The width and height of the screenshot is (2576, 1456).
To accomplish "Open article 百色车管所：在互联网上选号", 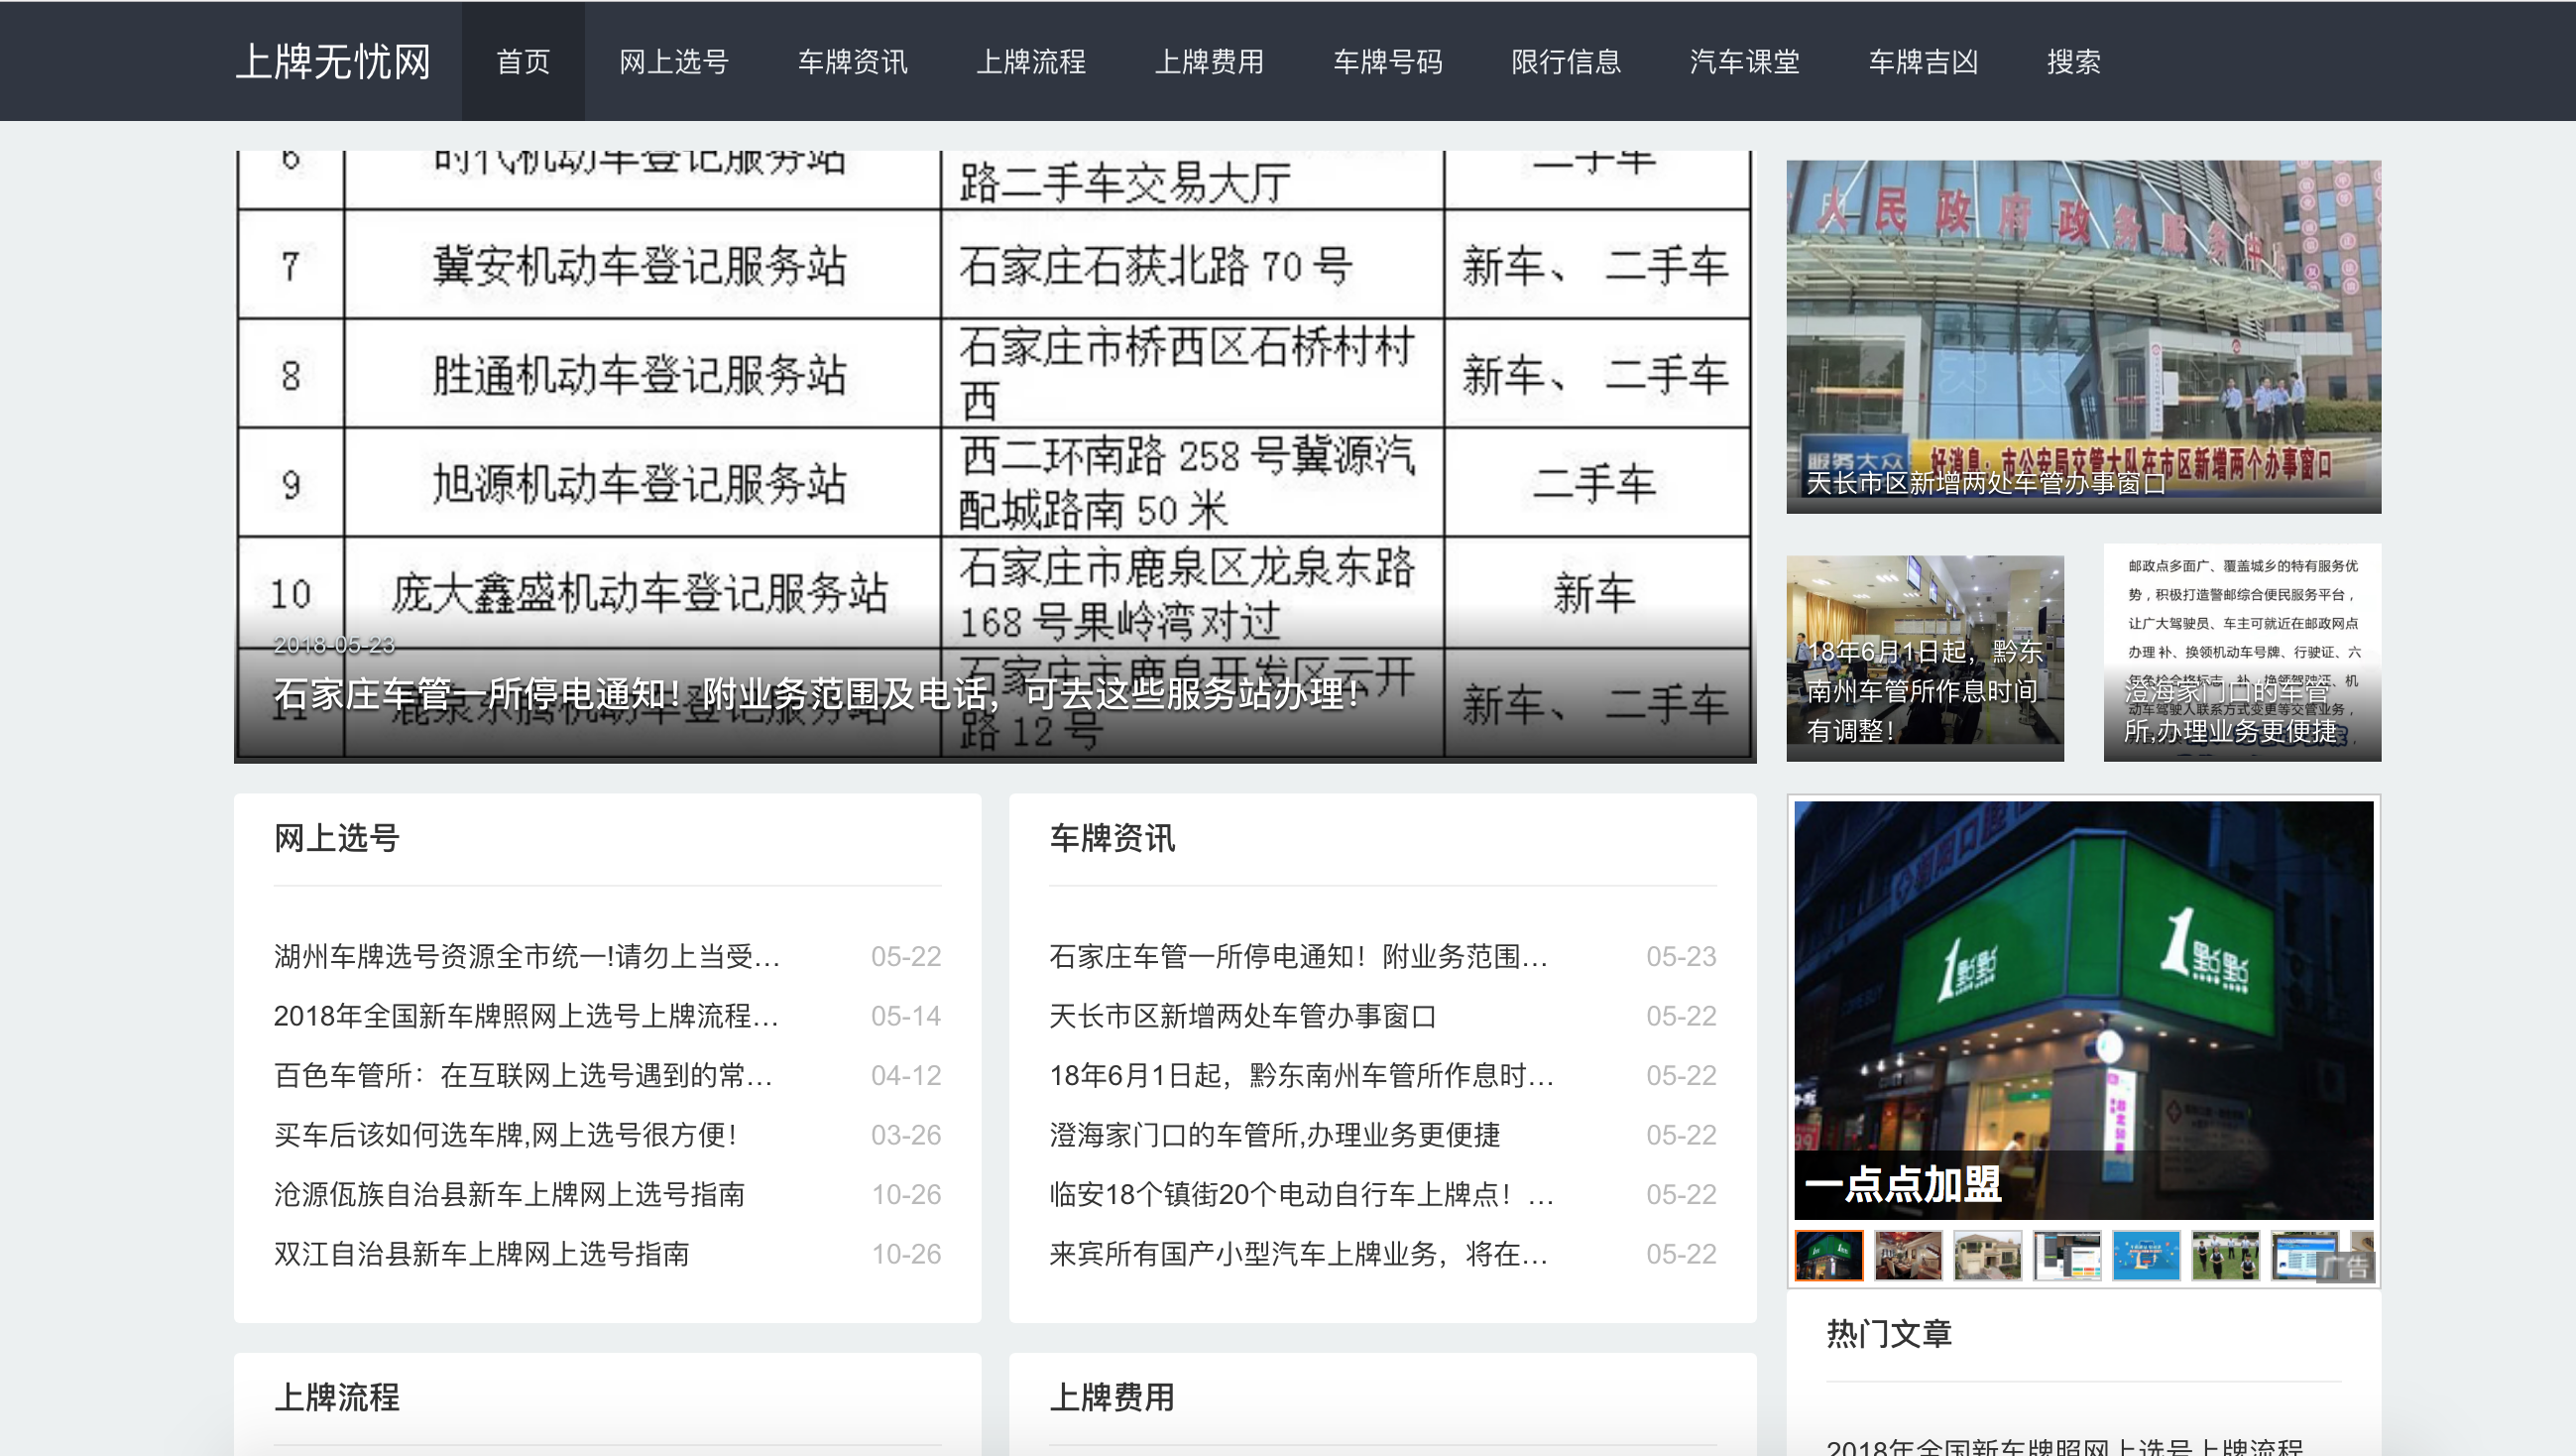I will point(523,1076).
